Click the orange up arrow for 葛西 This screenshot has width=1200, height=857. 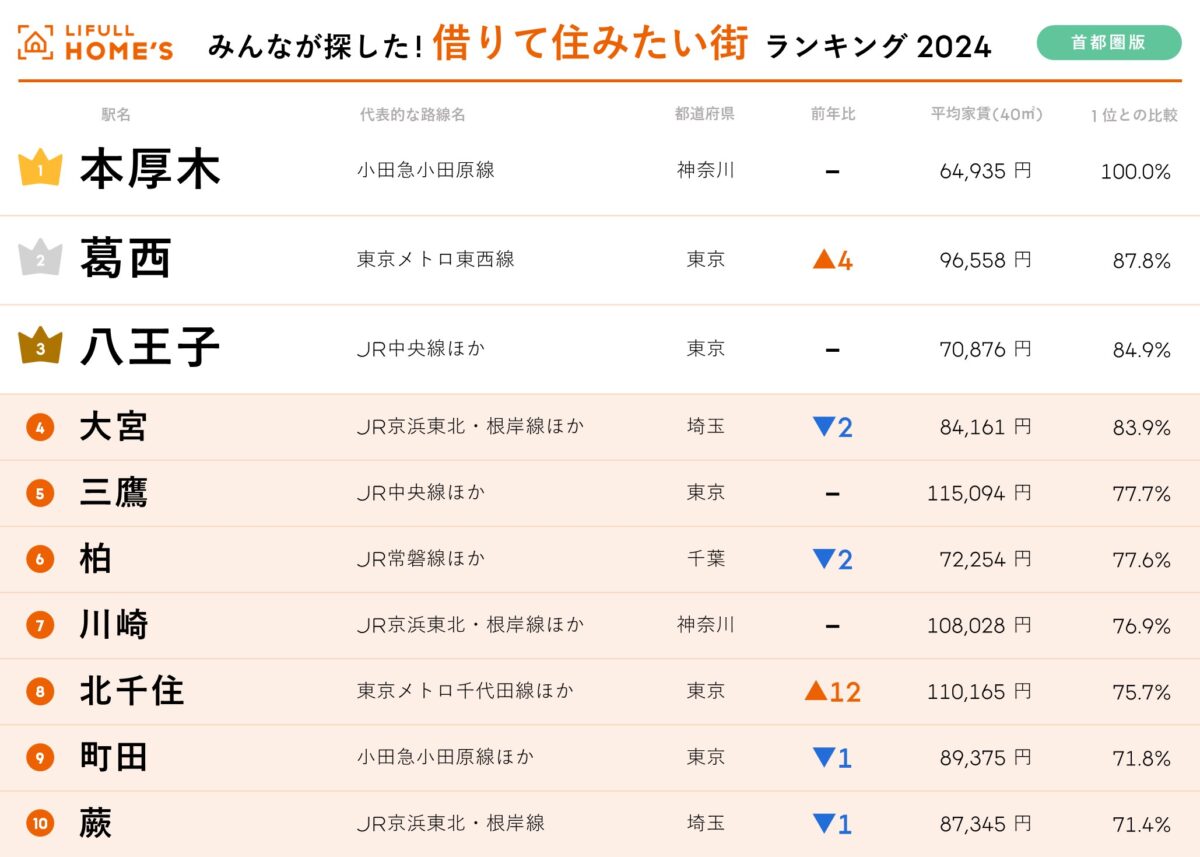(x=824, y=260)
